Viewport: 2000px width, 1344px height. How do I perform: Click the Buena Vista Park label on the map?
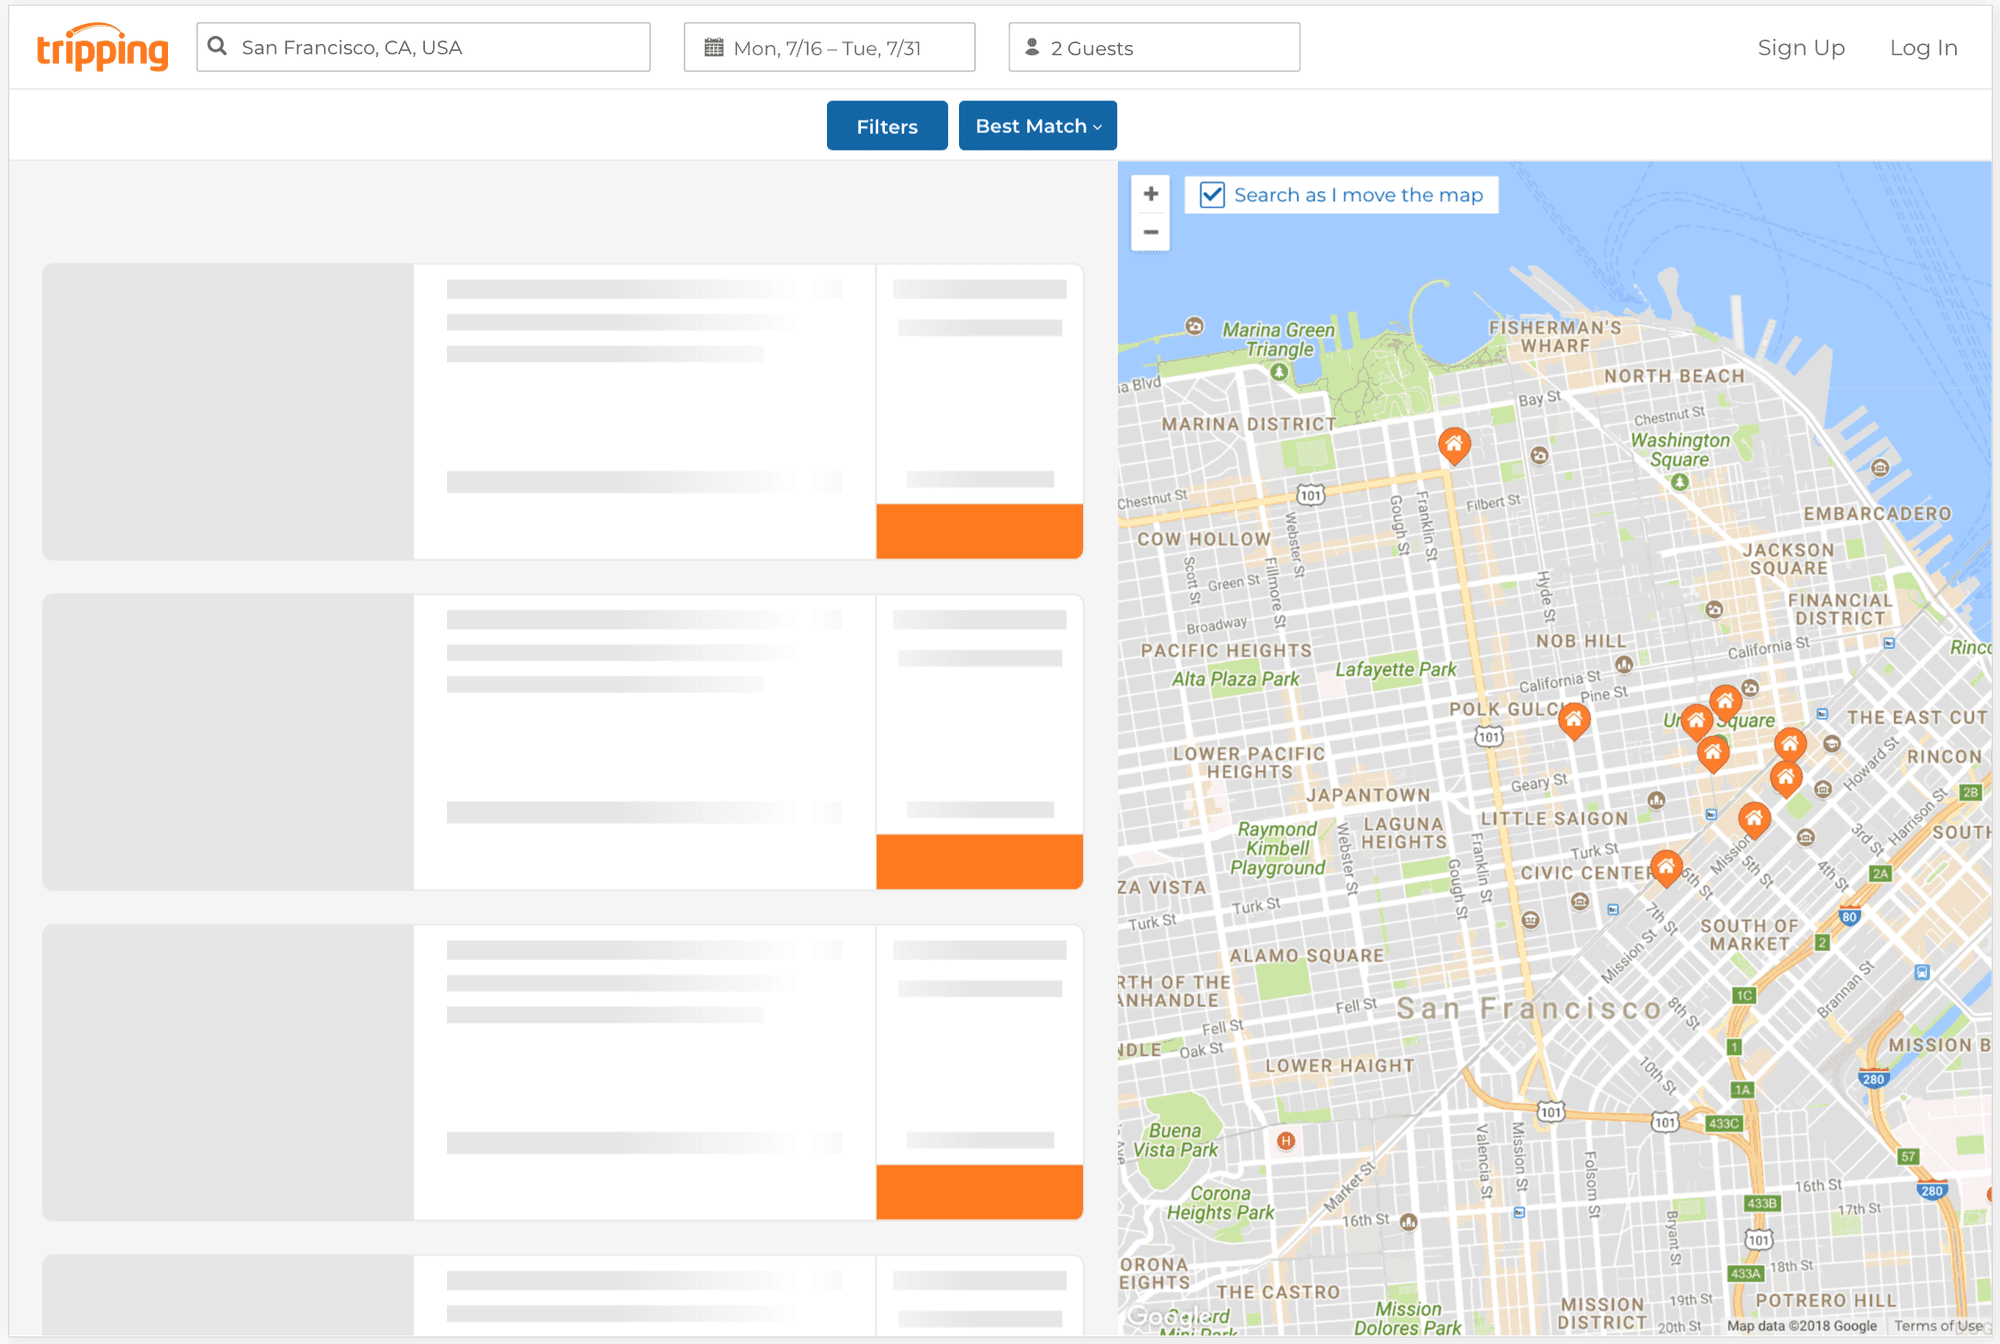coord(1175,1140)
